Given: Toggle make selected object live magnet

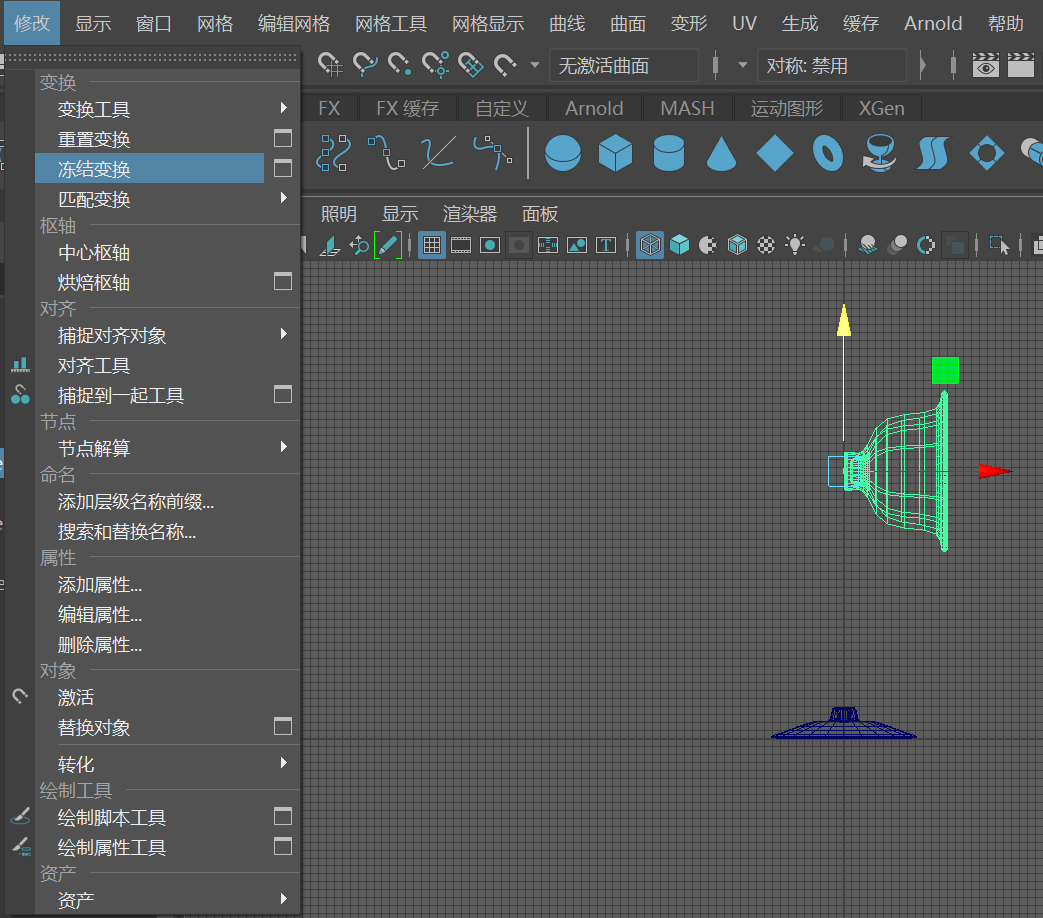Looking at the screenshot, I should tap(505, 65).
